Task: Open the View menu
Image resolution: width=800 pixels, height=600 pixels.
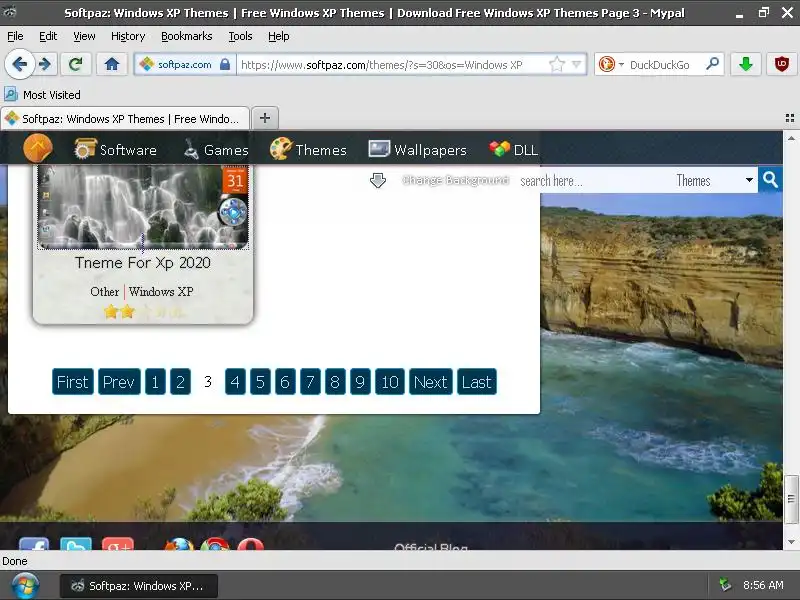Action: 84,36
